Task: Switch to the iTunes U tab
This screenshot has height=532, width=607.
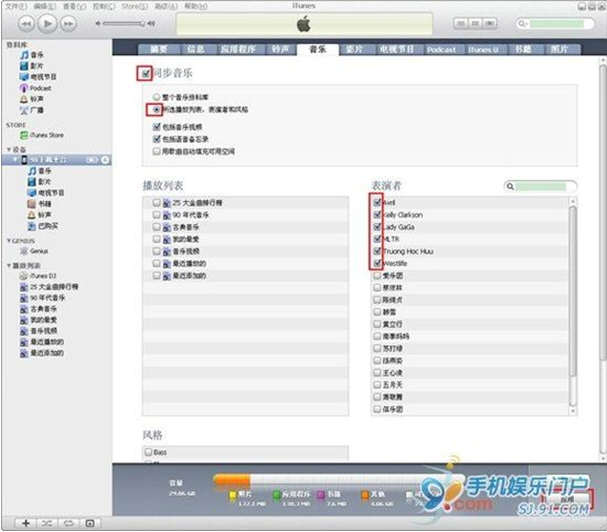Action: 483,49
